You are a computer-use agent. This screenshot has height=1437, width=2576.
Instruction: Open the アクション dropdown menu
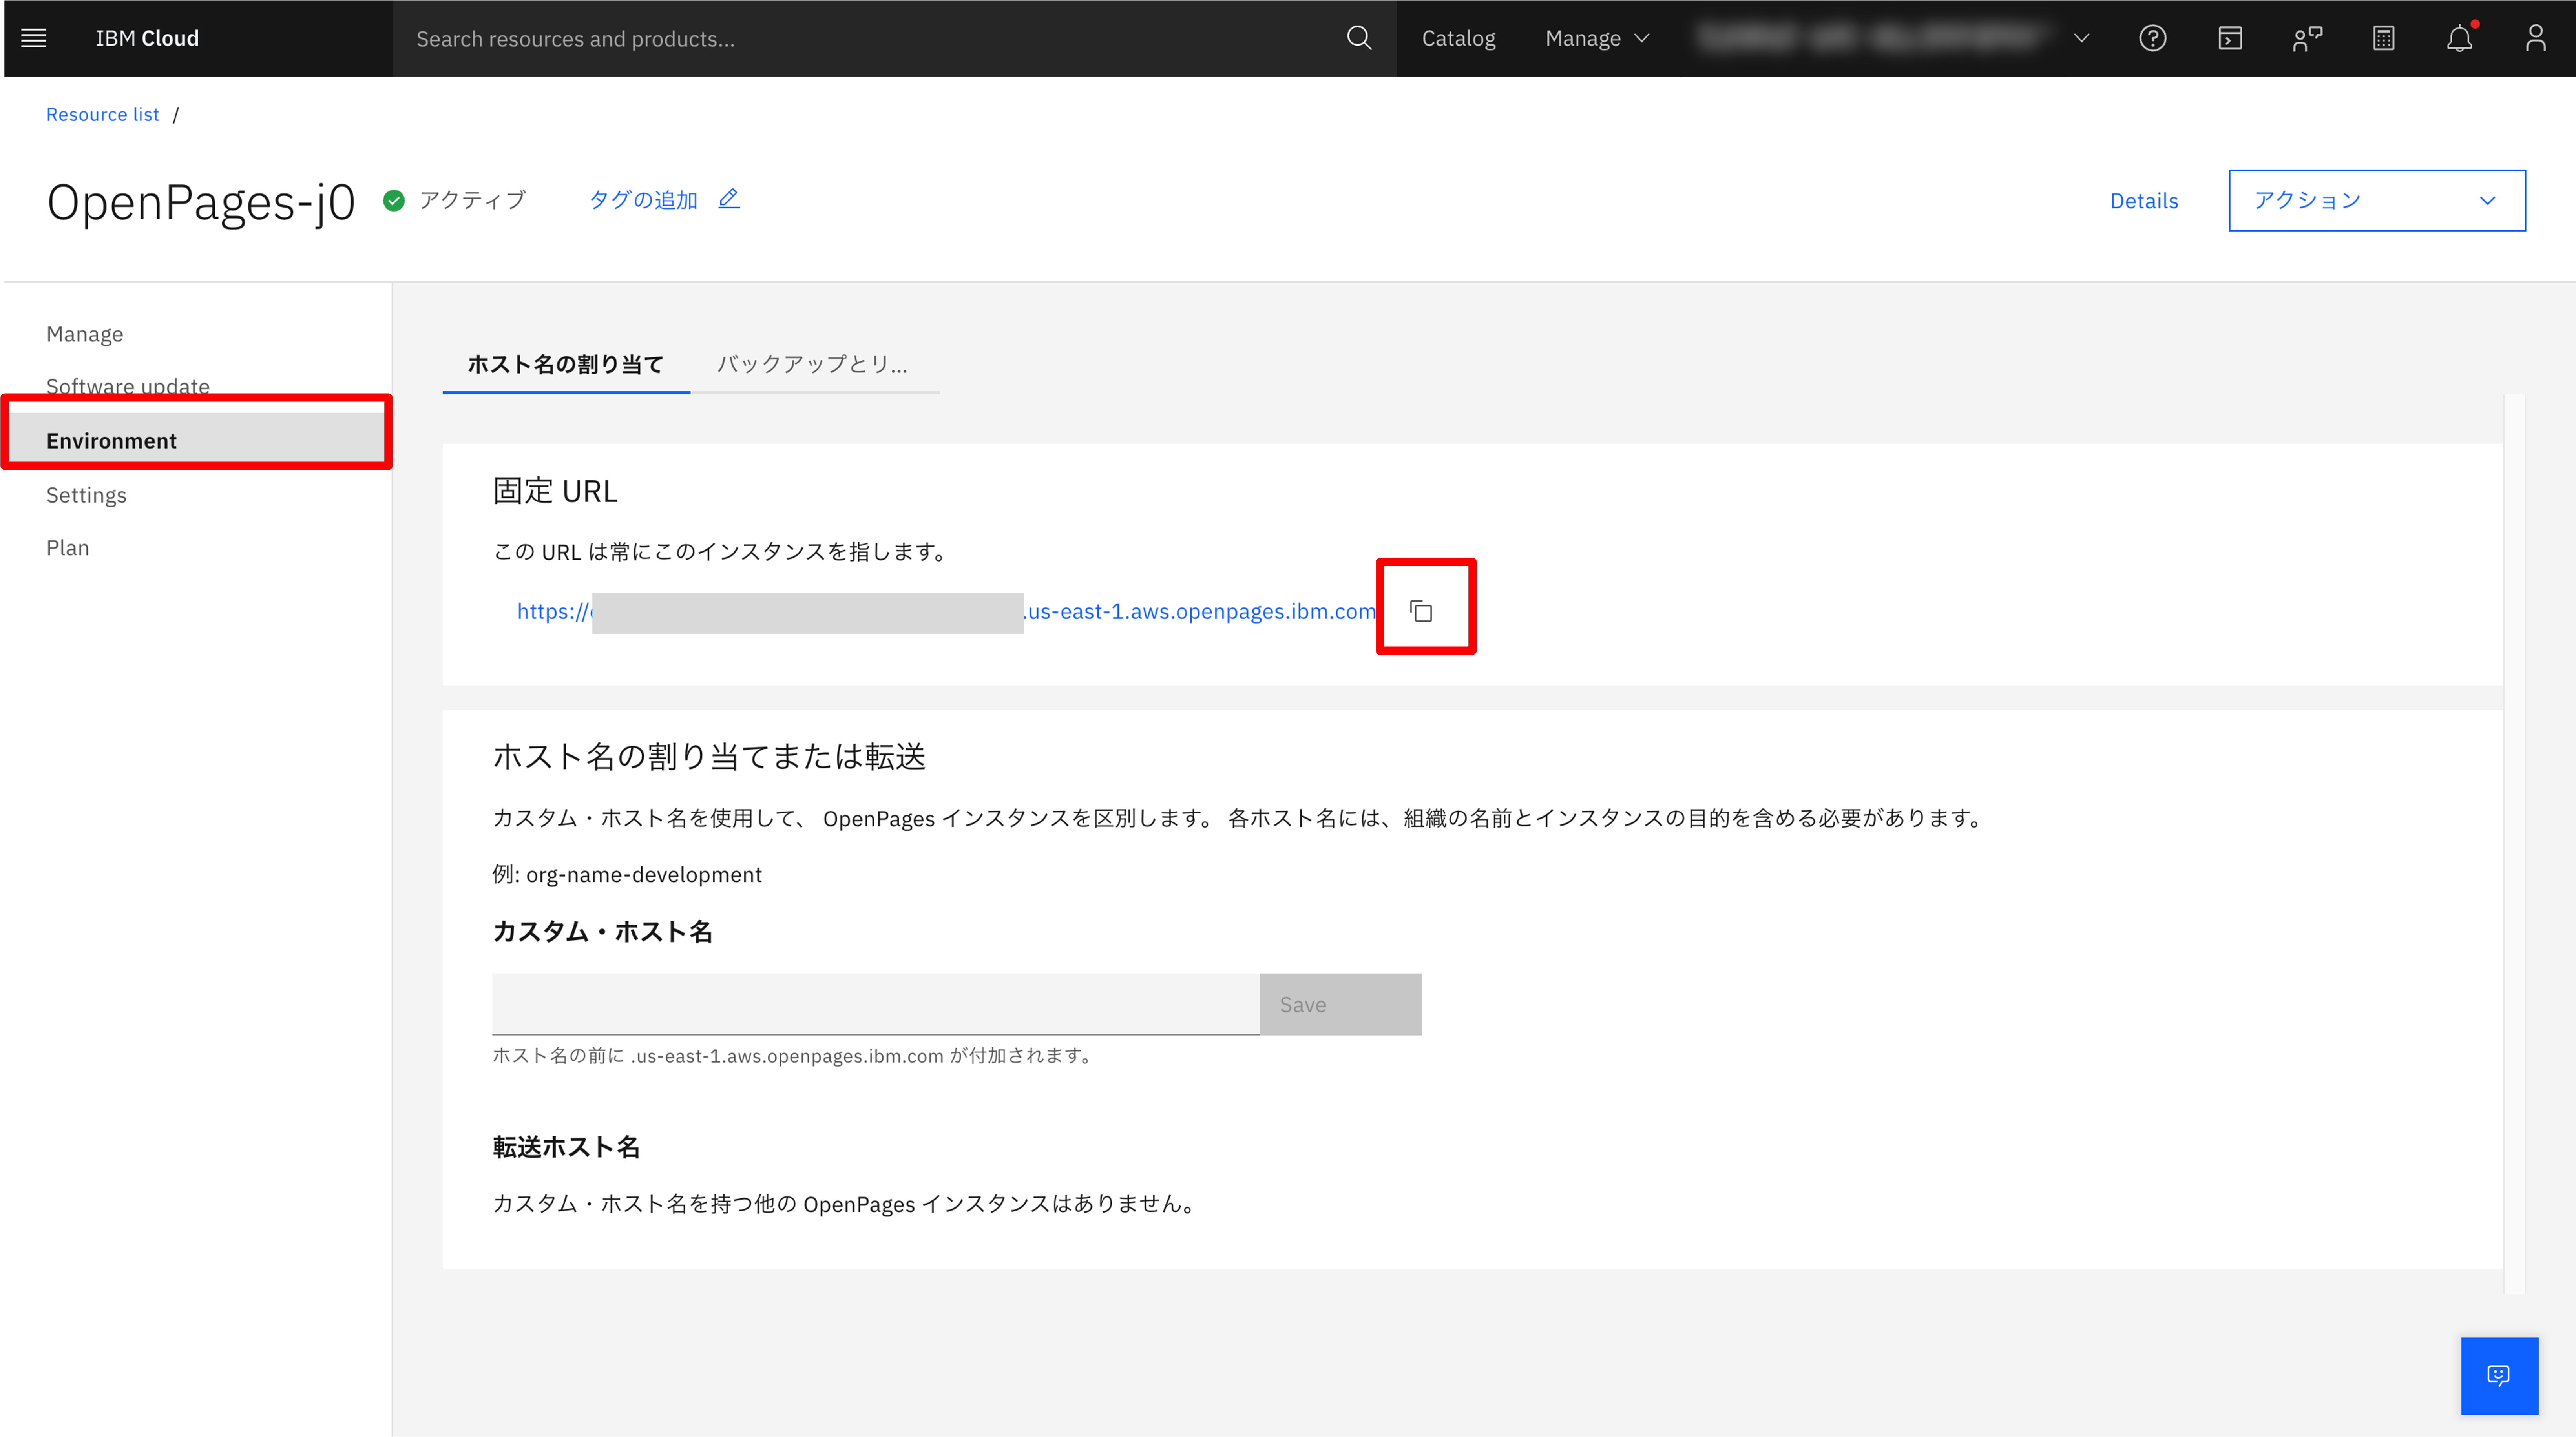click(2376, 200)
